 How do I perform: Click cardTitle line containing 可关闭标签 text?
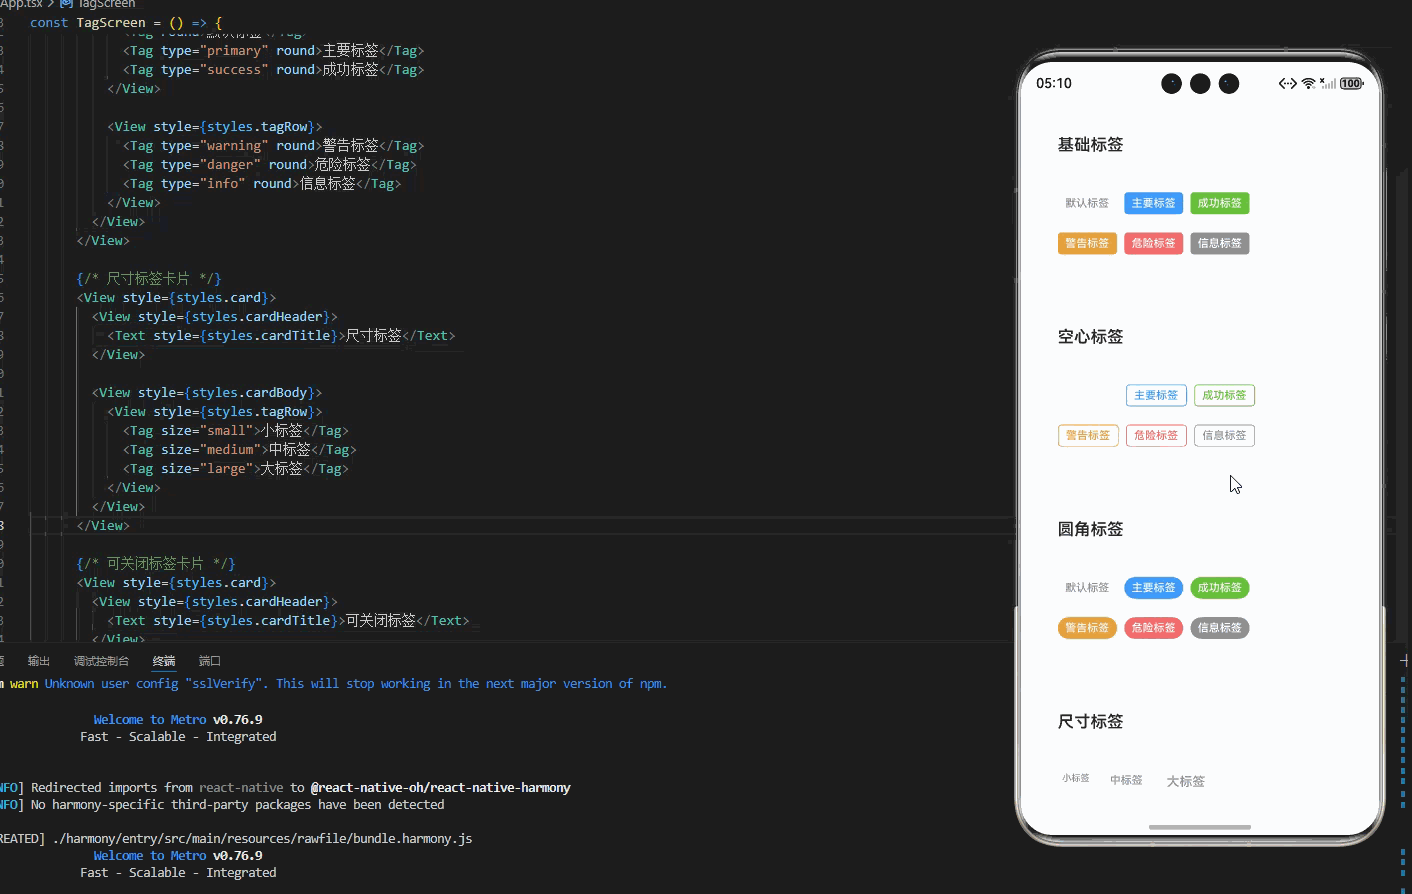pos(289,621)
